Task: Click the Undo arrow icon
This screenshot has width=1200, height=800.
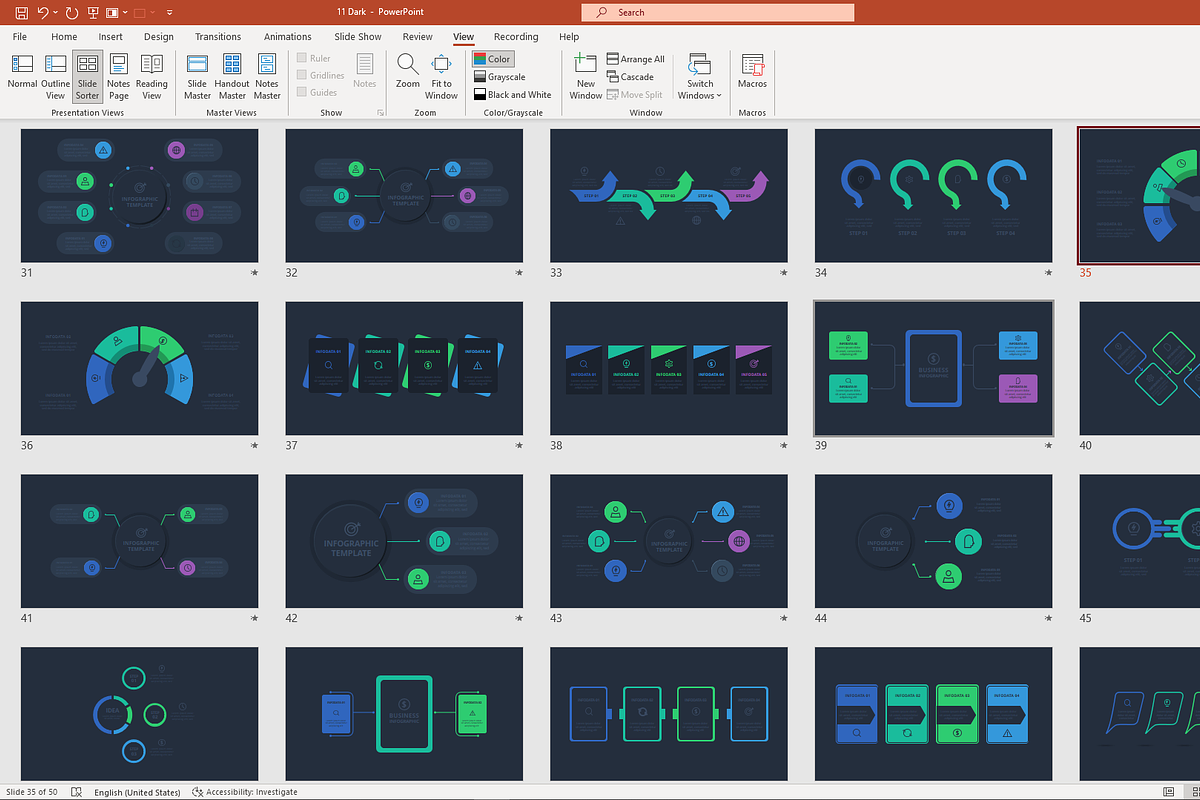Action: [x=43, y=13]
